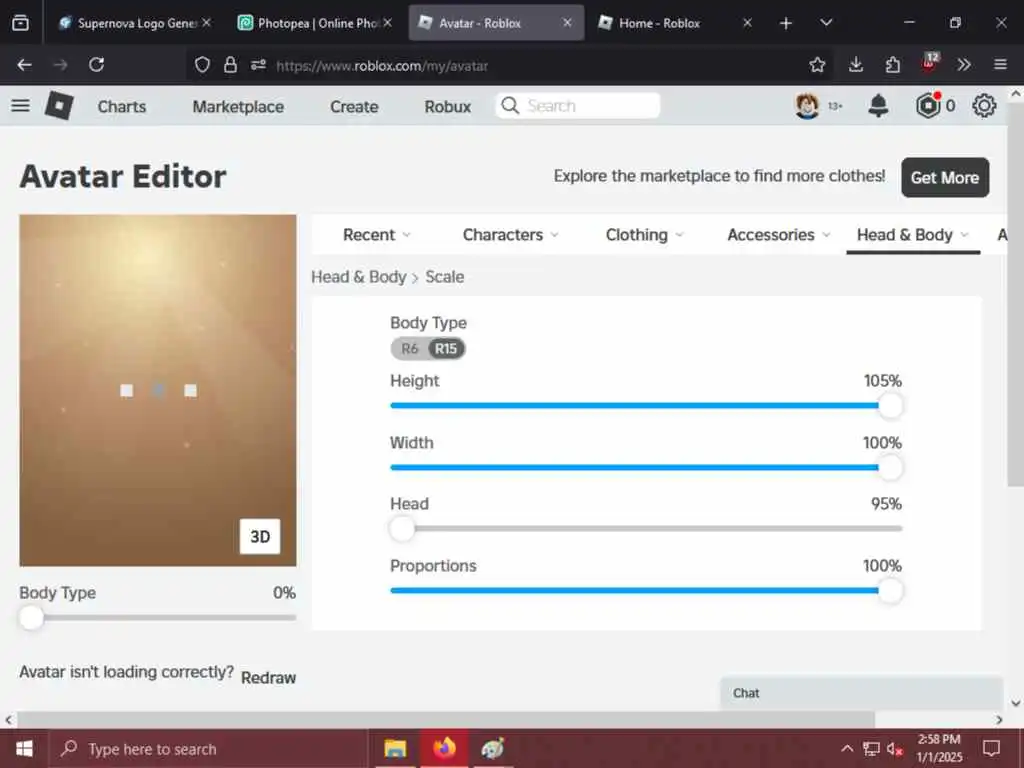This screenshot has width=1024, height=768.
Task: Open the notifications bell icon
Action: click(x=878, y=106)
